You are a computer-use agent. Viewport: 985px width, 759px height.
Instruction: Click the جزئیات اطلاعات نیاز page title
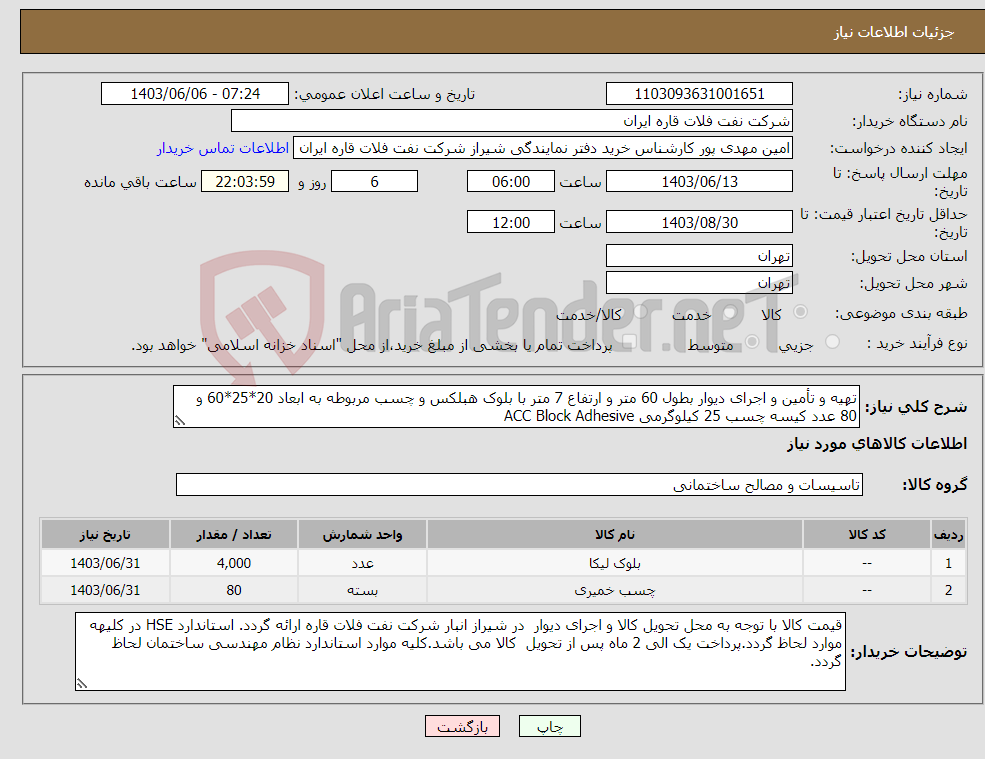pos(894,31)
